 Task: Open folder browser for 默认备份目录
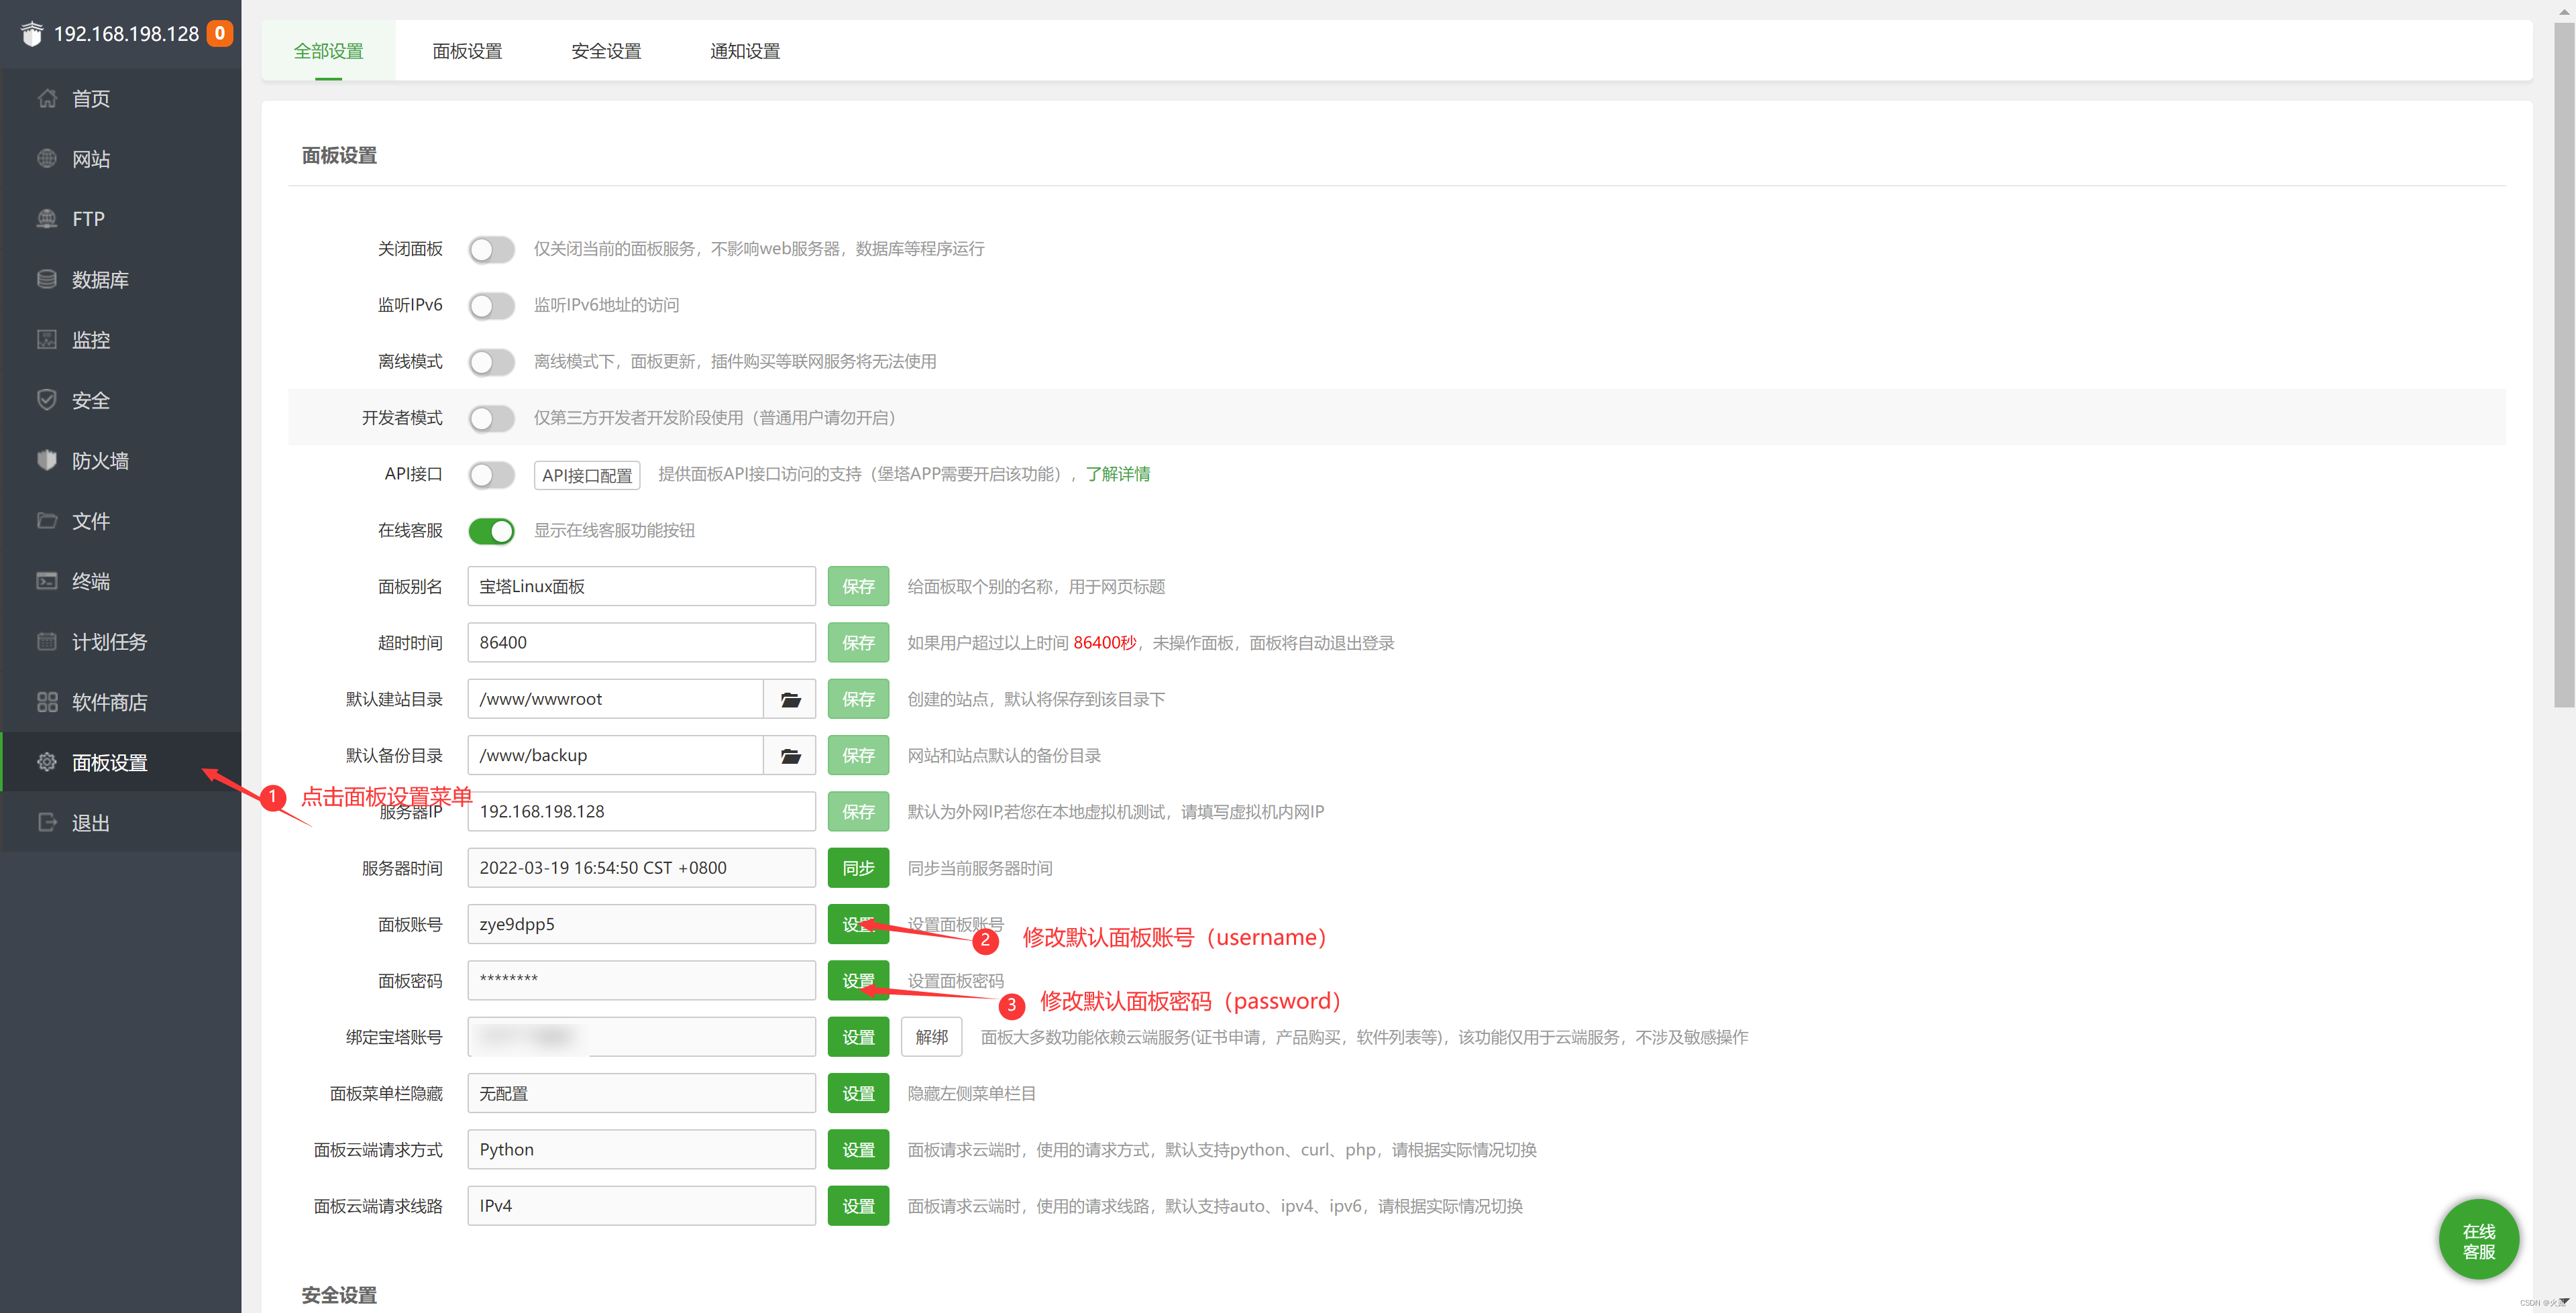[x=790, y=755]
